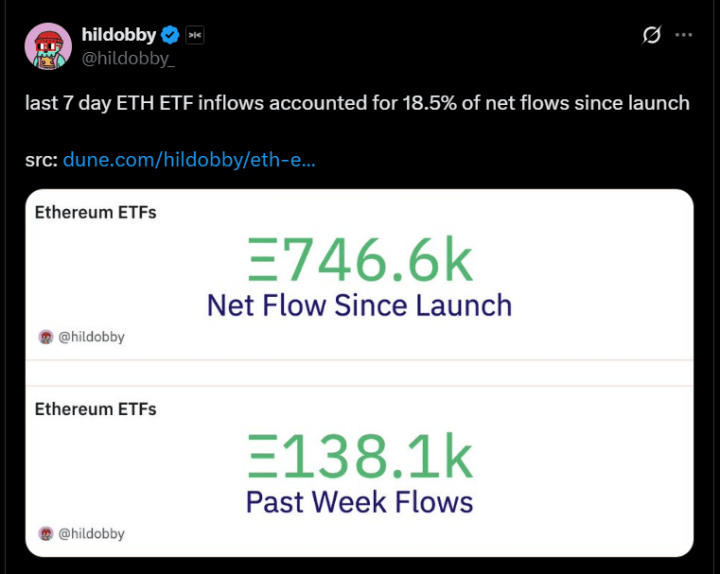Click the 'Net Flow Since Launch' caption

pyautogui.click(x=359, y=304)
